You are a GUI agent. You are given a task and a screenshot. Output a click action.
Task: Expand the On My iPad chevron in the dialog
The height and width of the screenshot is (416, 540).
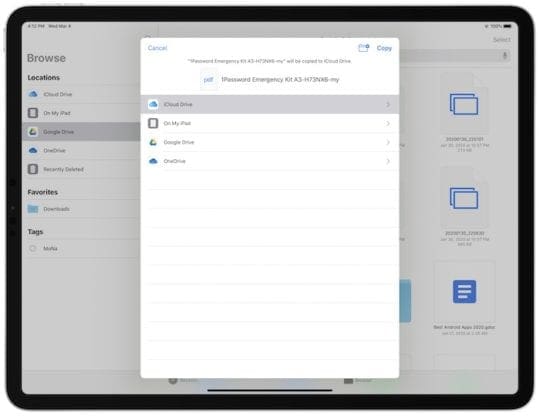pyautogui.click(x=388, y=123)
